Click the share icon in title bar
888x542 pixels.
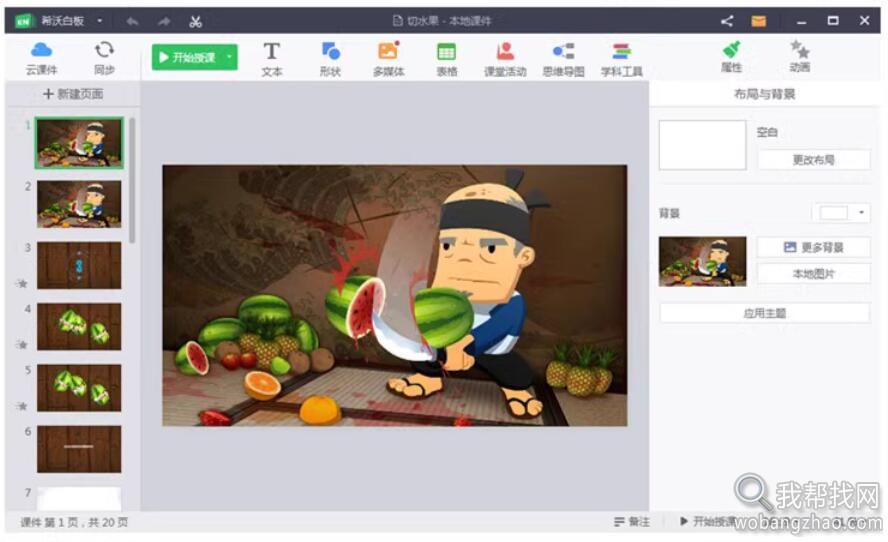(727, 21)
